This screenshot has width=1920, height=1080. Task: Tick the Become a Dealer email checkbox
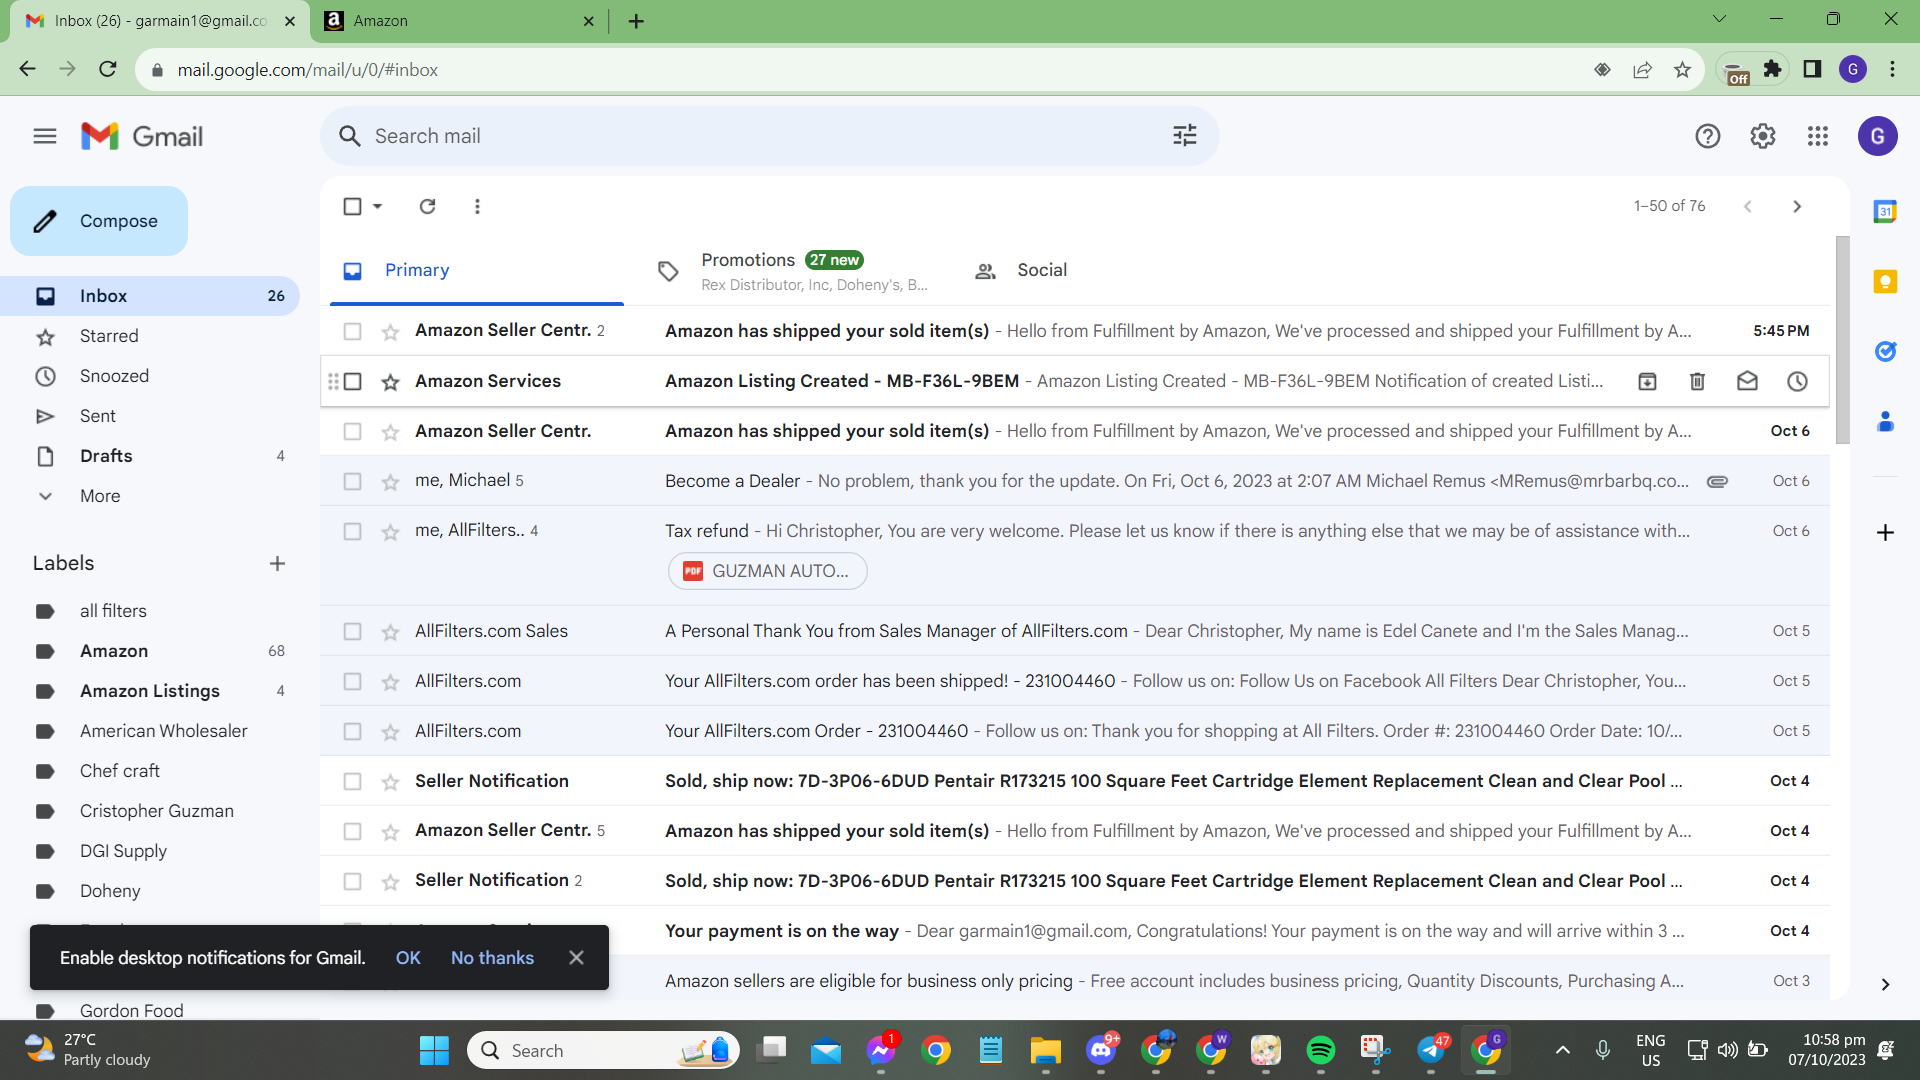[x=352, y=481]
